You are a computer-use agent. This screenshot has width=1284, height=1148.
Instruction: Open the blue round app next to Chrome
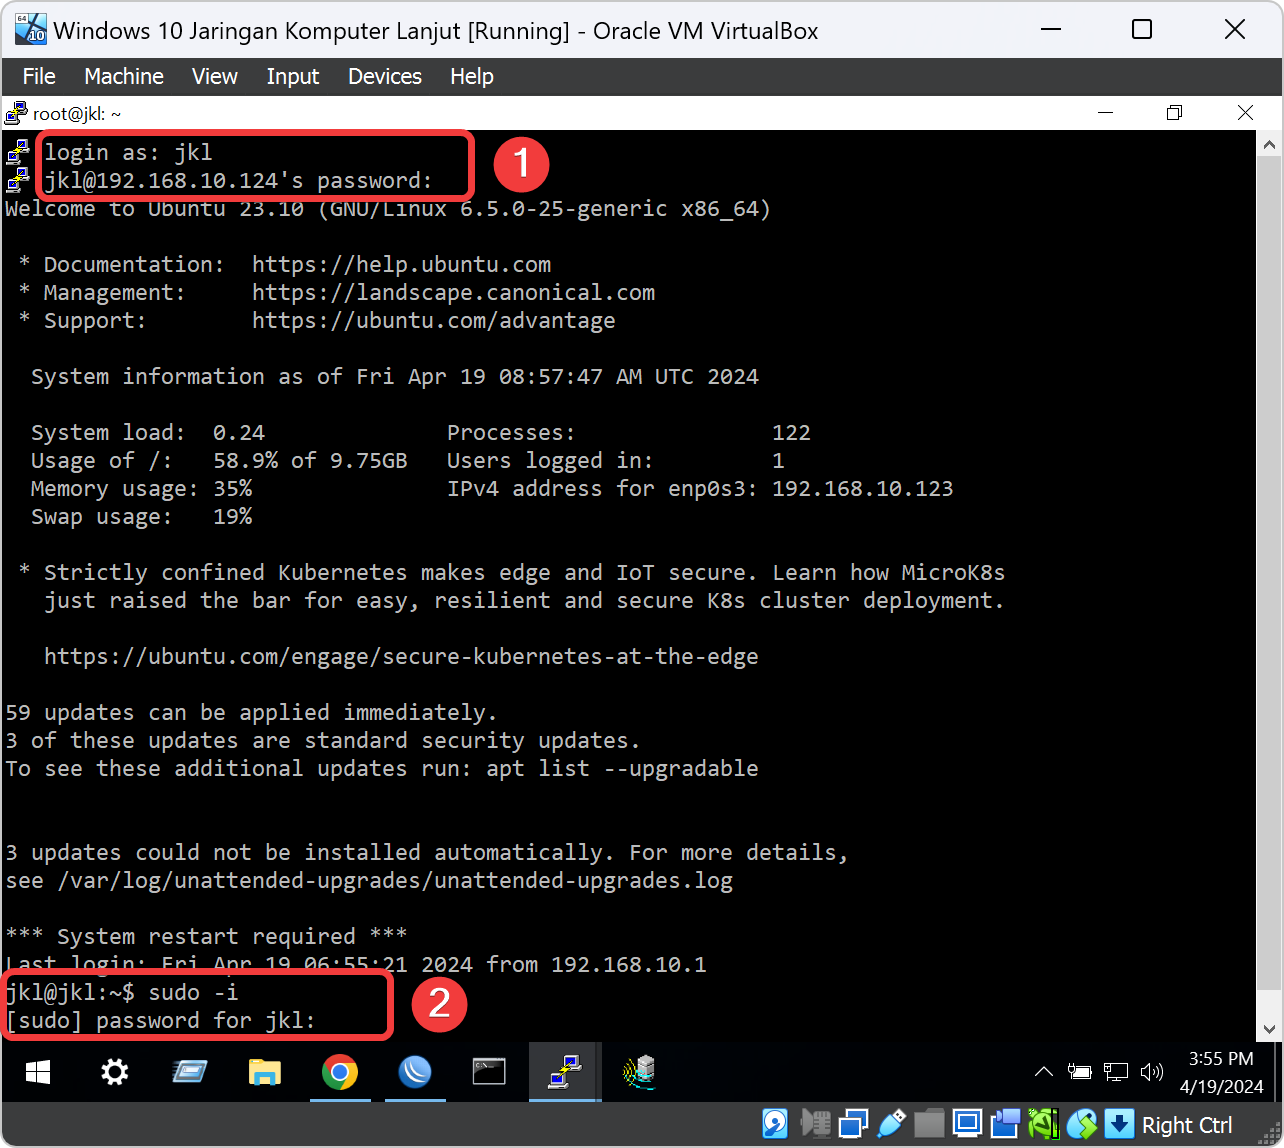415,1073
